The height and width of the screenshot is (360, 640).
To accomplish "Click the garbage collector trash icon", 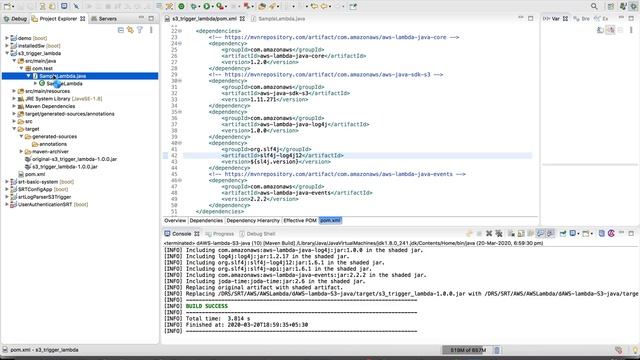I will point(497,350).
